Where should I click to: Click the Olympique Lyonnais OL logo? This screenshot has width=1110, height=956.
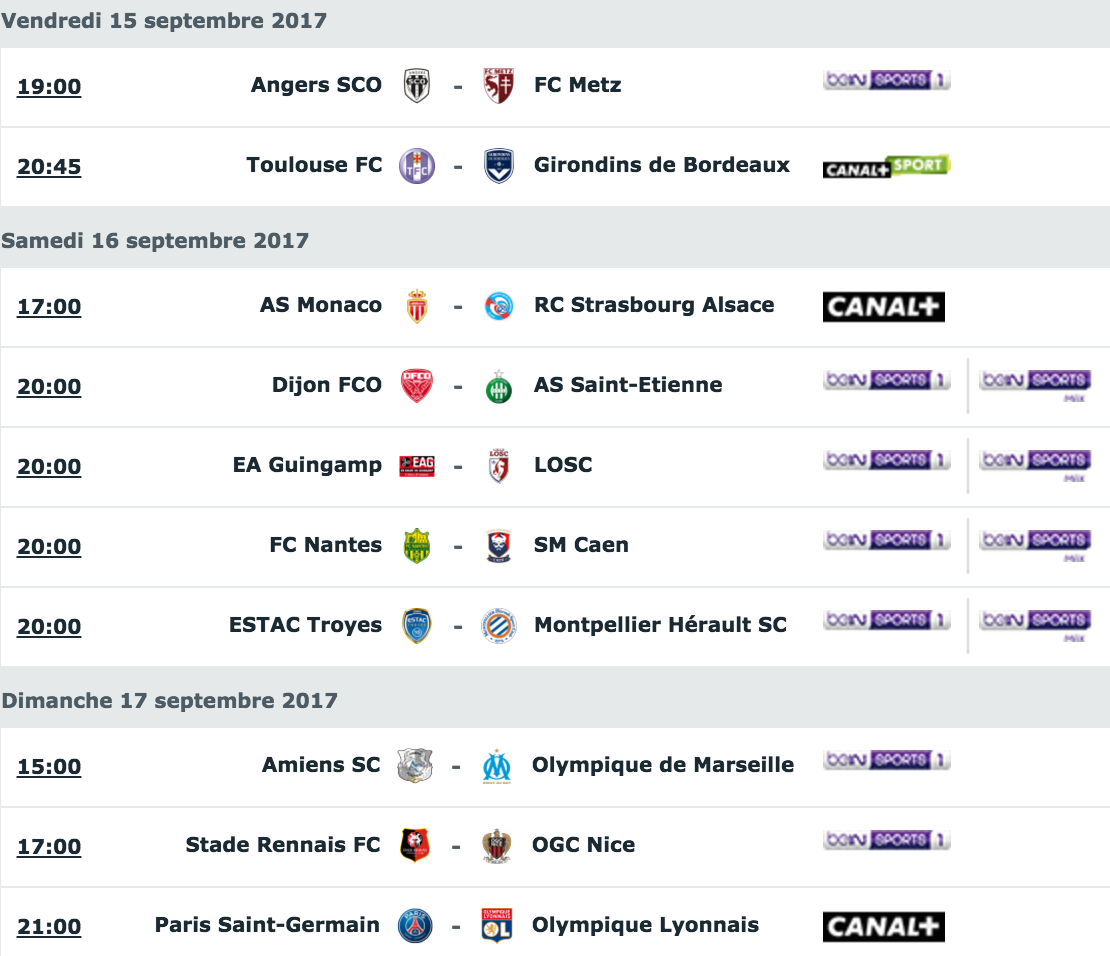(496, 926)
